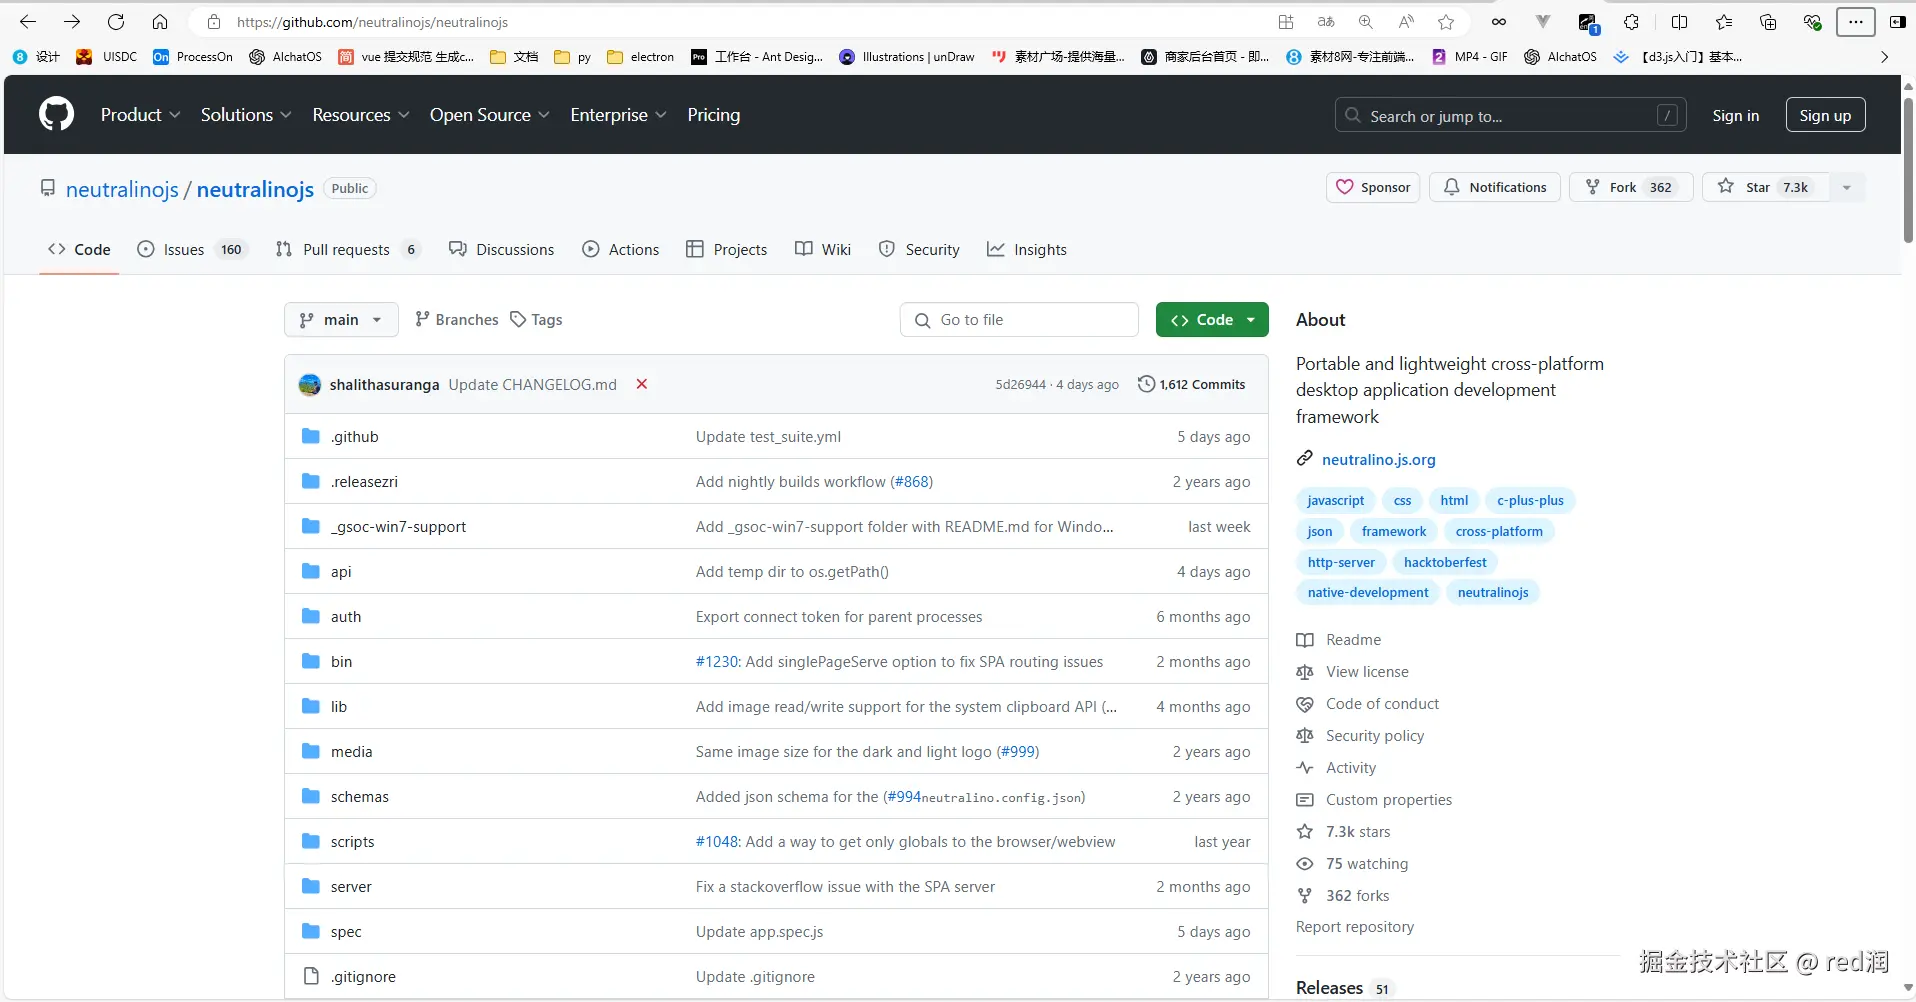Go back using the browser back arrow
This screenshot has width=1916, height=1002.
click(28, 22)
